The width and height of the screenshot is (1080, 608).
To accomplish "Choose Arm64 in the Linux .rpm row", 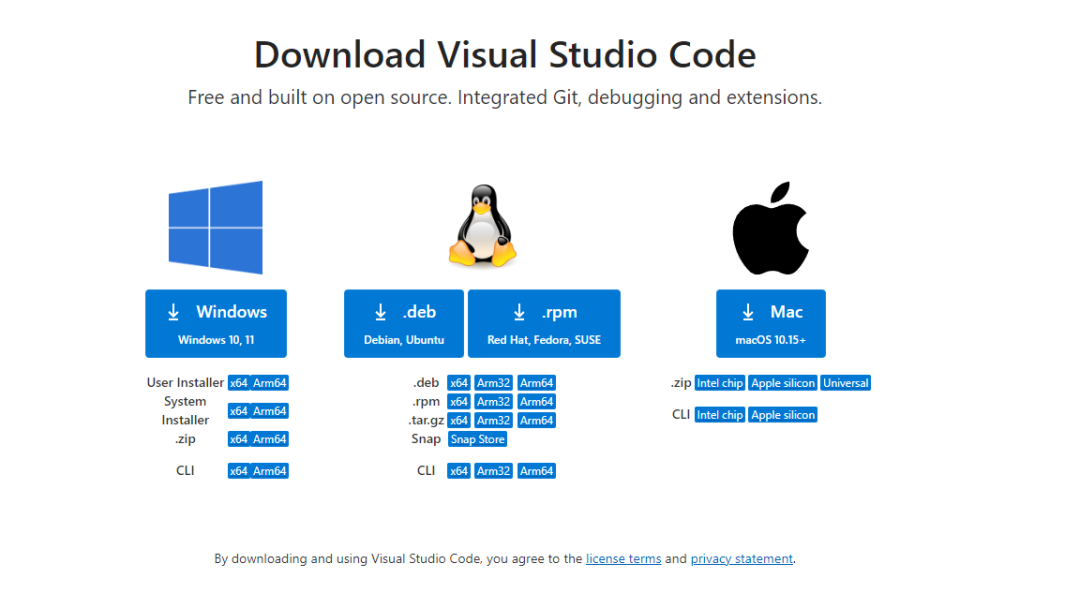I will point(537,401).
